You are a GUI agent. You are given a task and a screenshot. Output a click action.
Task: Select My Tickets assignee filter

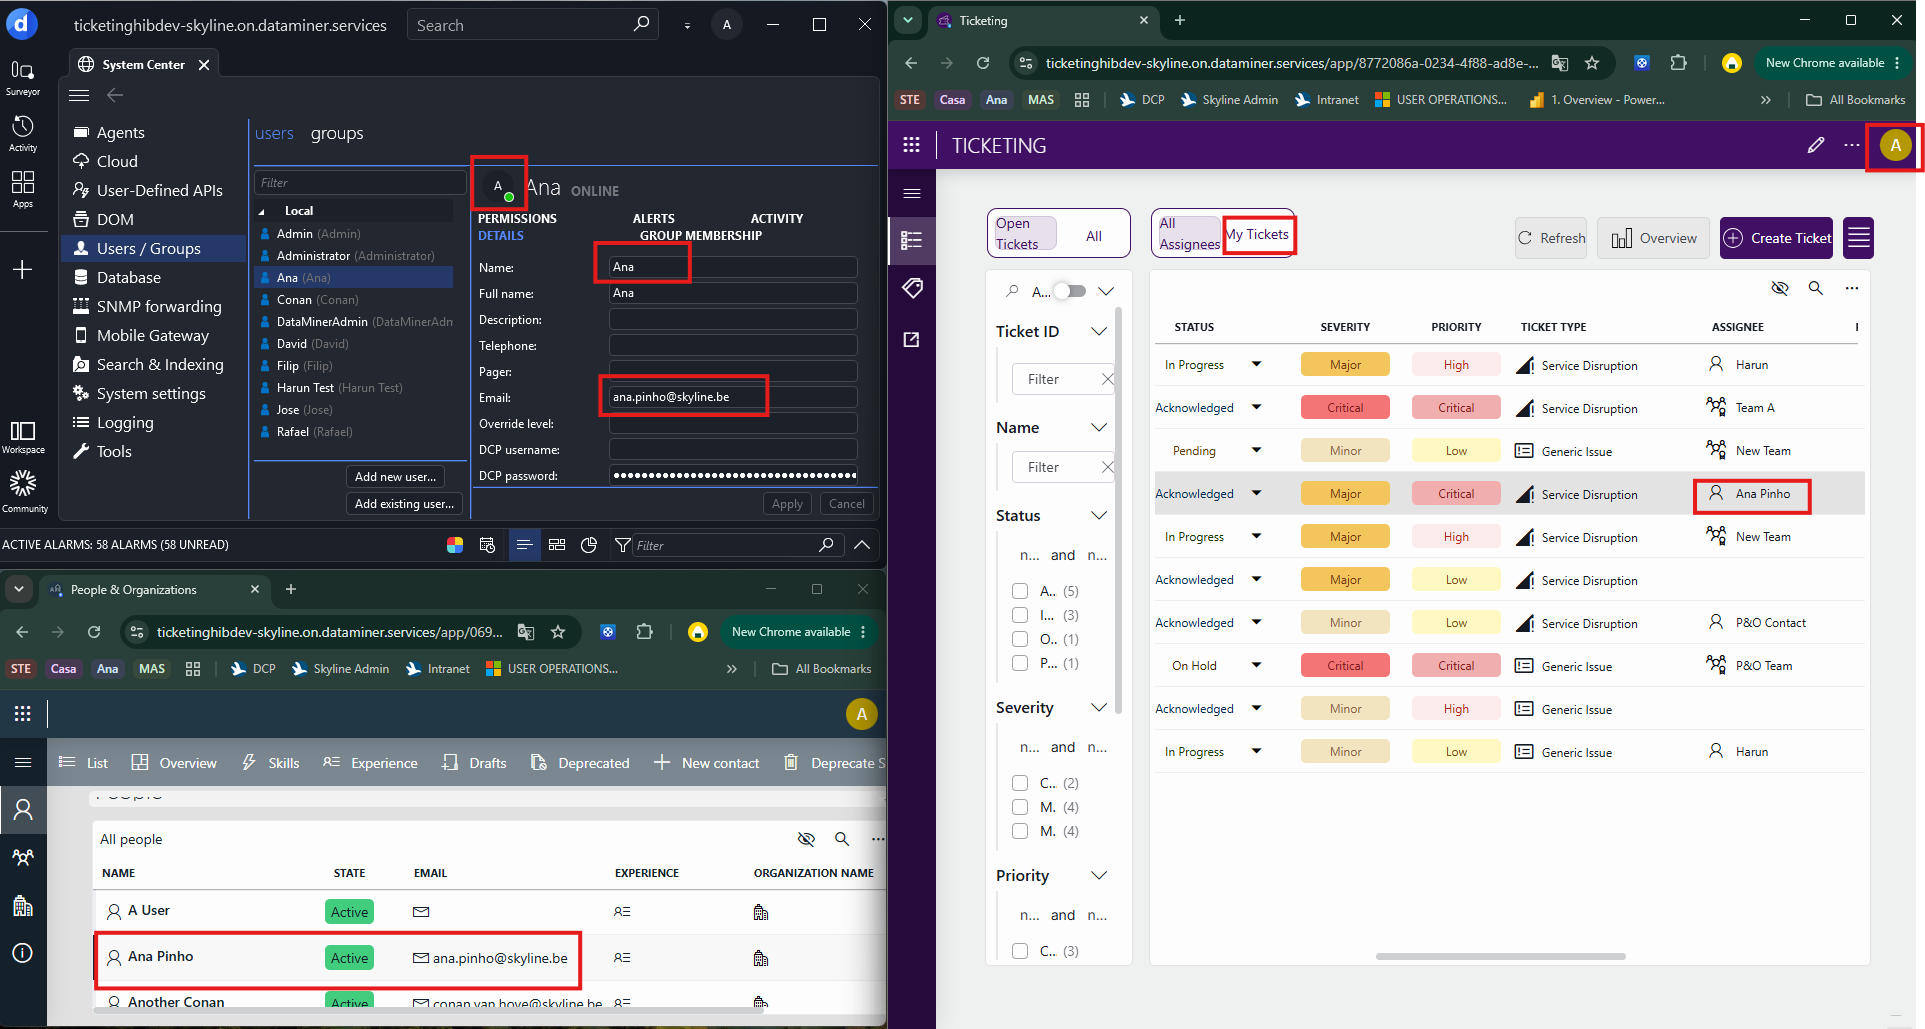pyautogui.click(x=1258, y=234)
